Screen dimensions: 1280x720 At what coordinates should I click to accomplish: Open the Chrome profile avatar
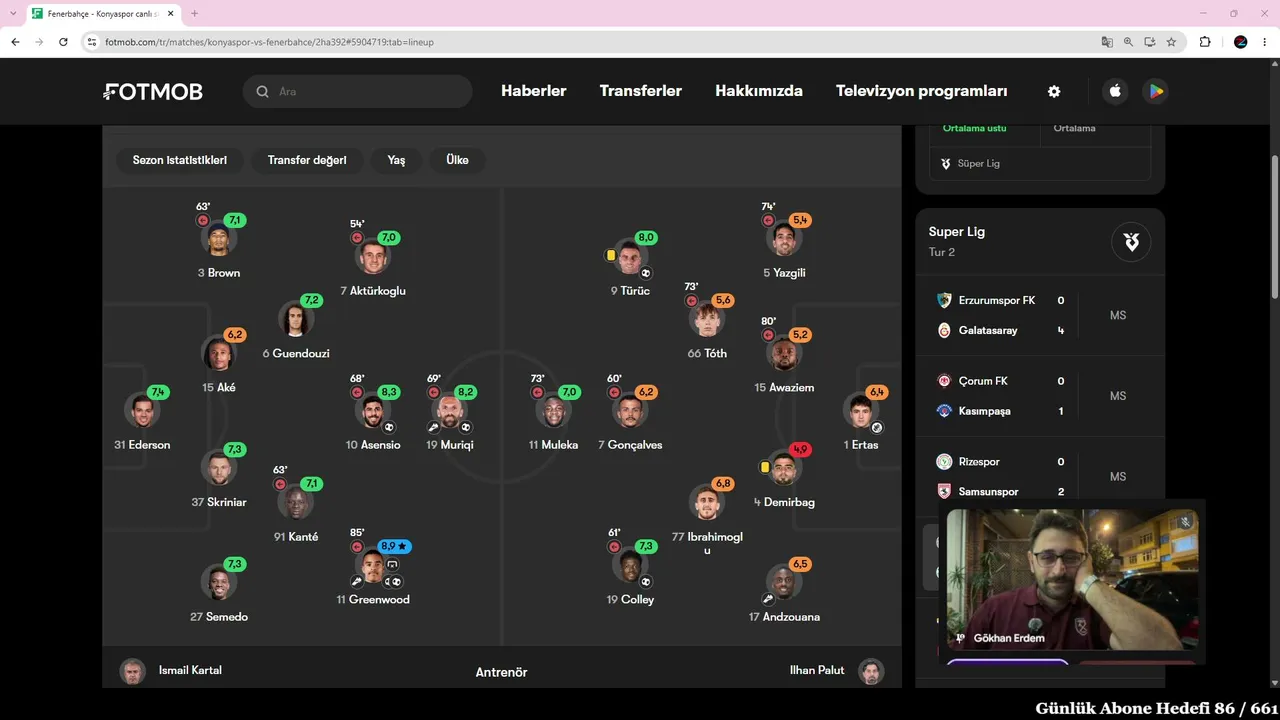tap(1241, 42)
